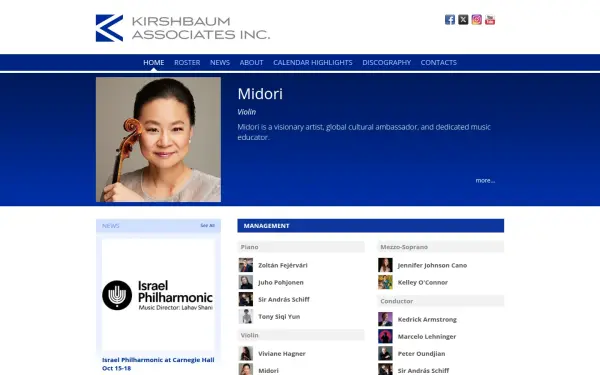Viewport: 600px width, 375px height.
Task: Open Juho Pohjonen's artist page link
Action: coord(281,282)
